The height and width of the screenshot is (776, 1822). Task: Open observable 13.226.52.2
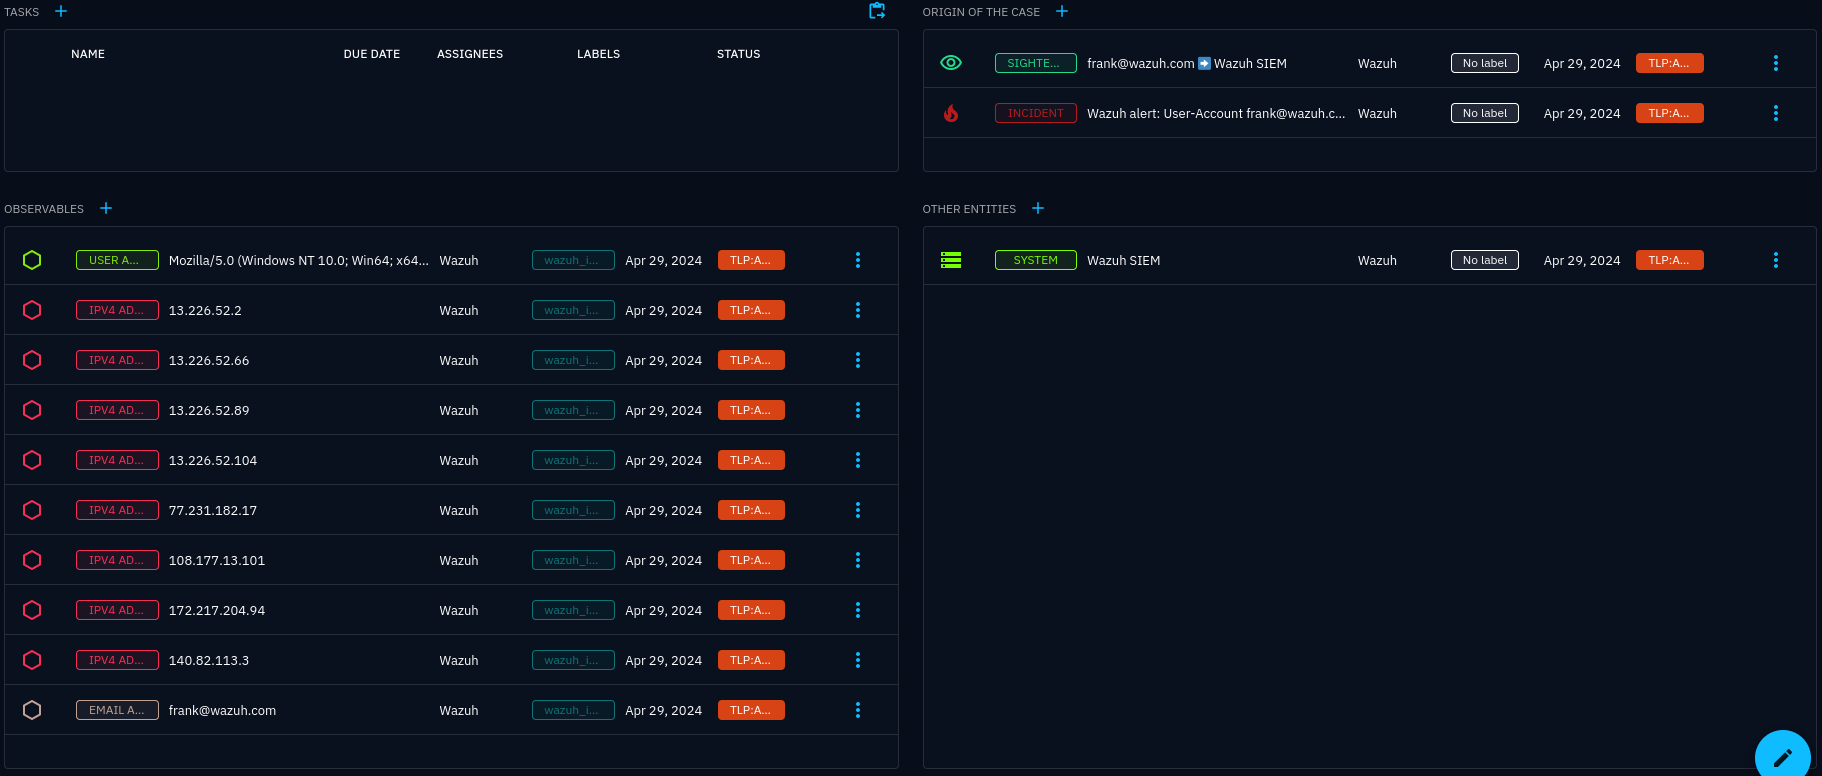(205, 310)
